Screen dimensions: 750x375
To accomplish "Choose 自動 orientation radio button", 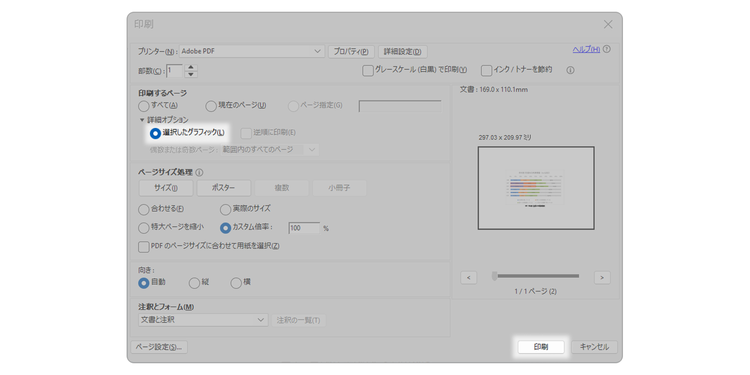I will (x=143, y=283).
